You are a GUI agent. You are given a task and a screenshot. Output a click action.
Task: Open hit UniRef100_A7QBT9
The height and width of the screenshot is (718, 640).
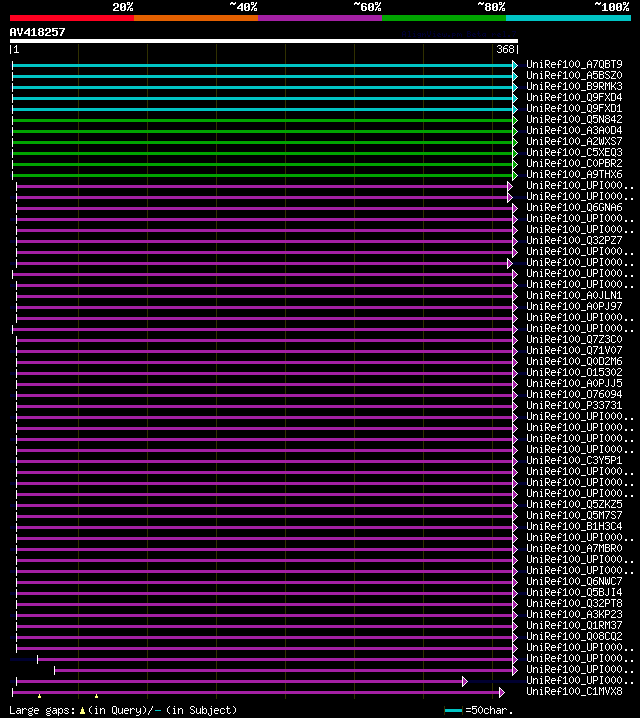574,64
